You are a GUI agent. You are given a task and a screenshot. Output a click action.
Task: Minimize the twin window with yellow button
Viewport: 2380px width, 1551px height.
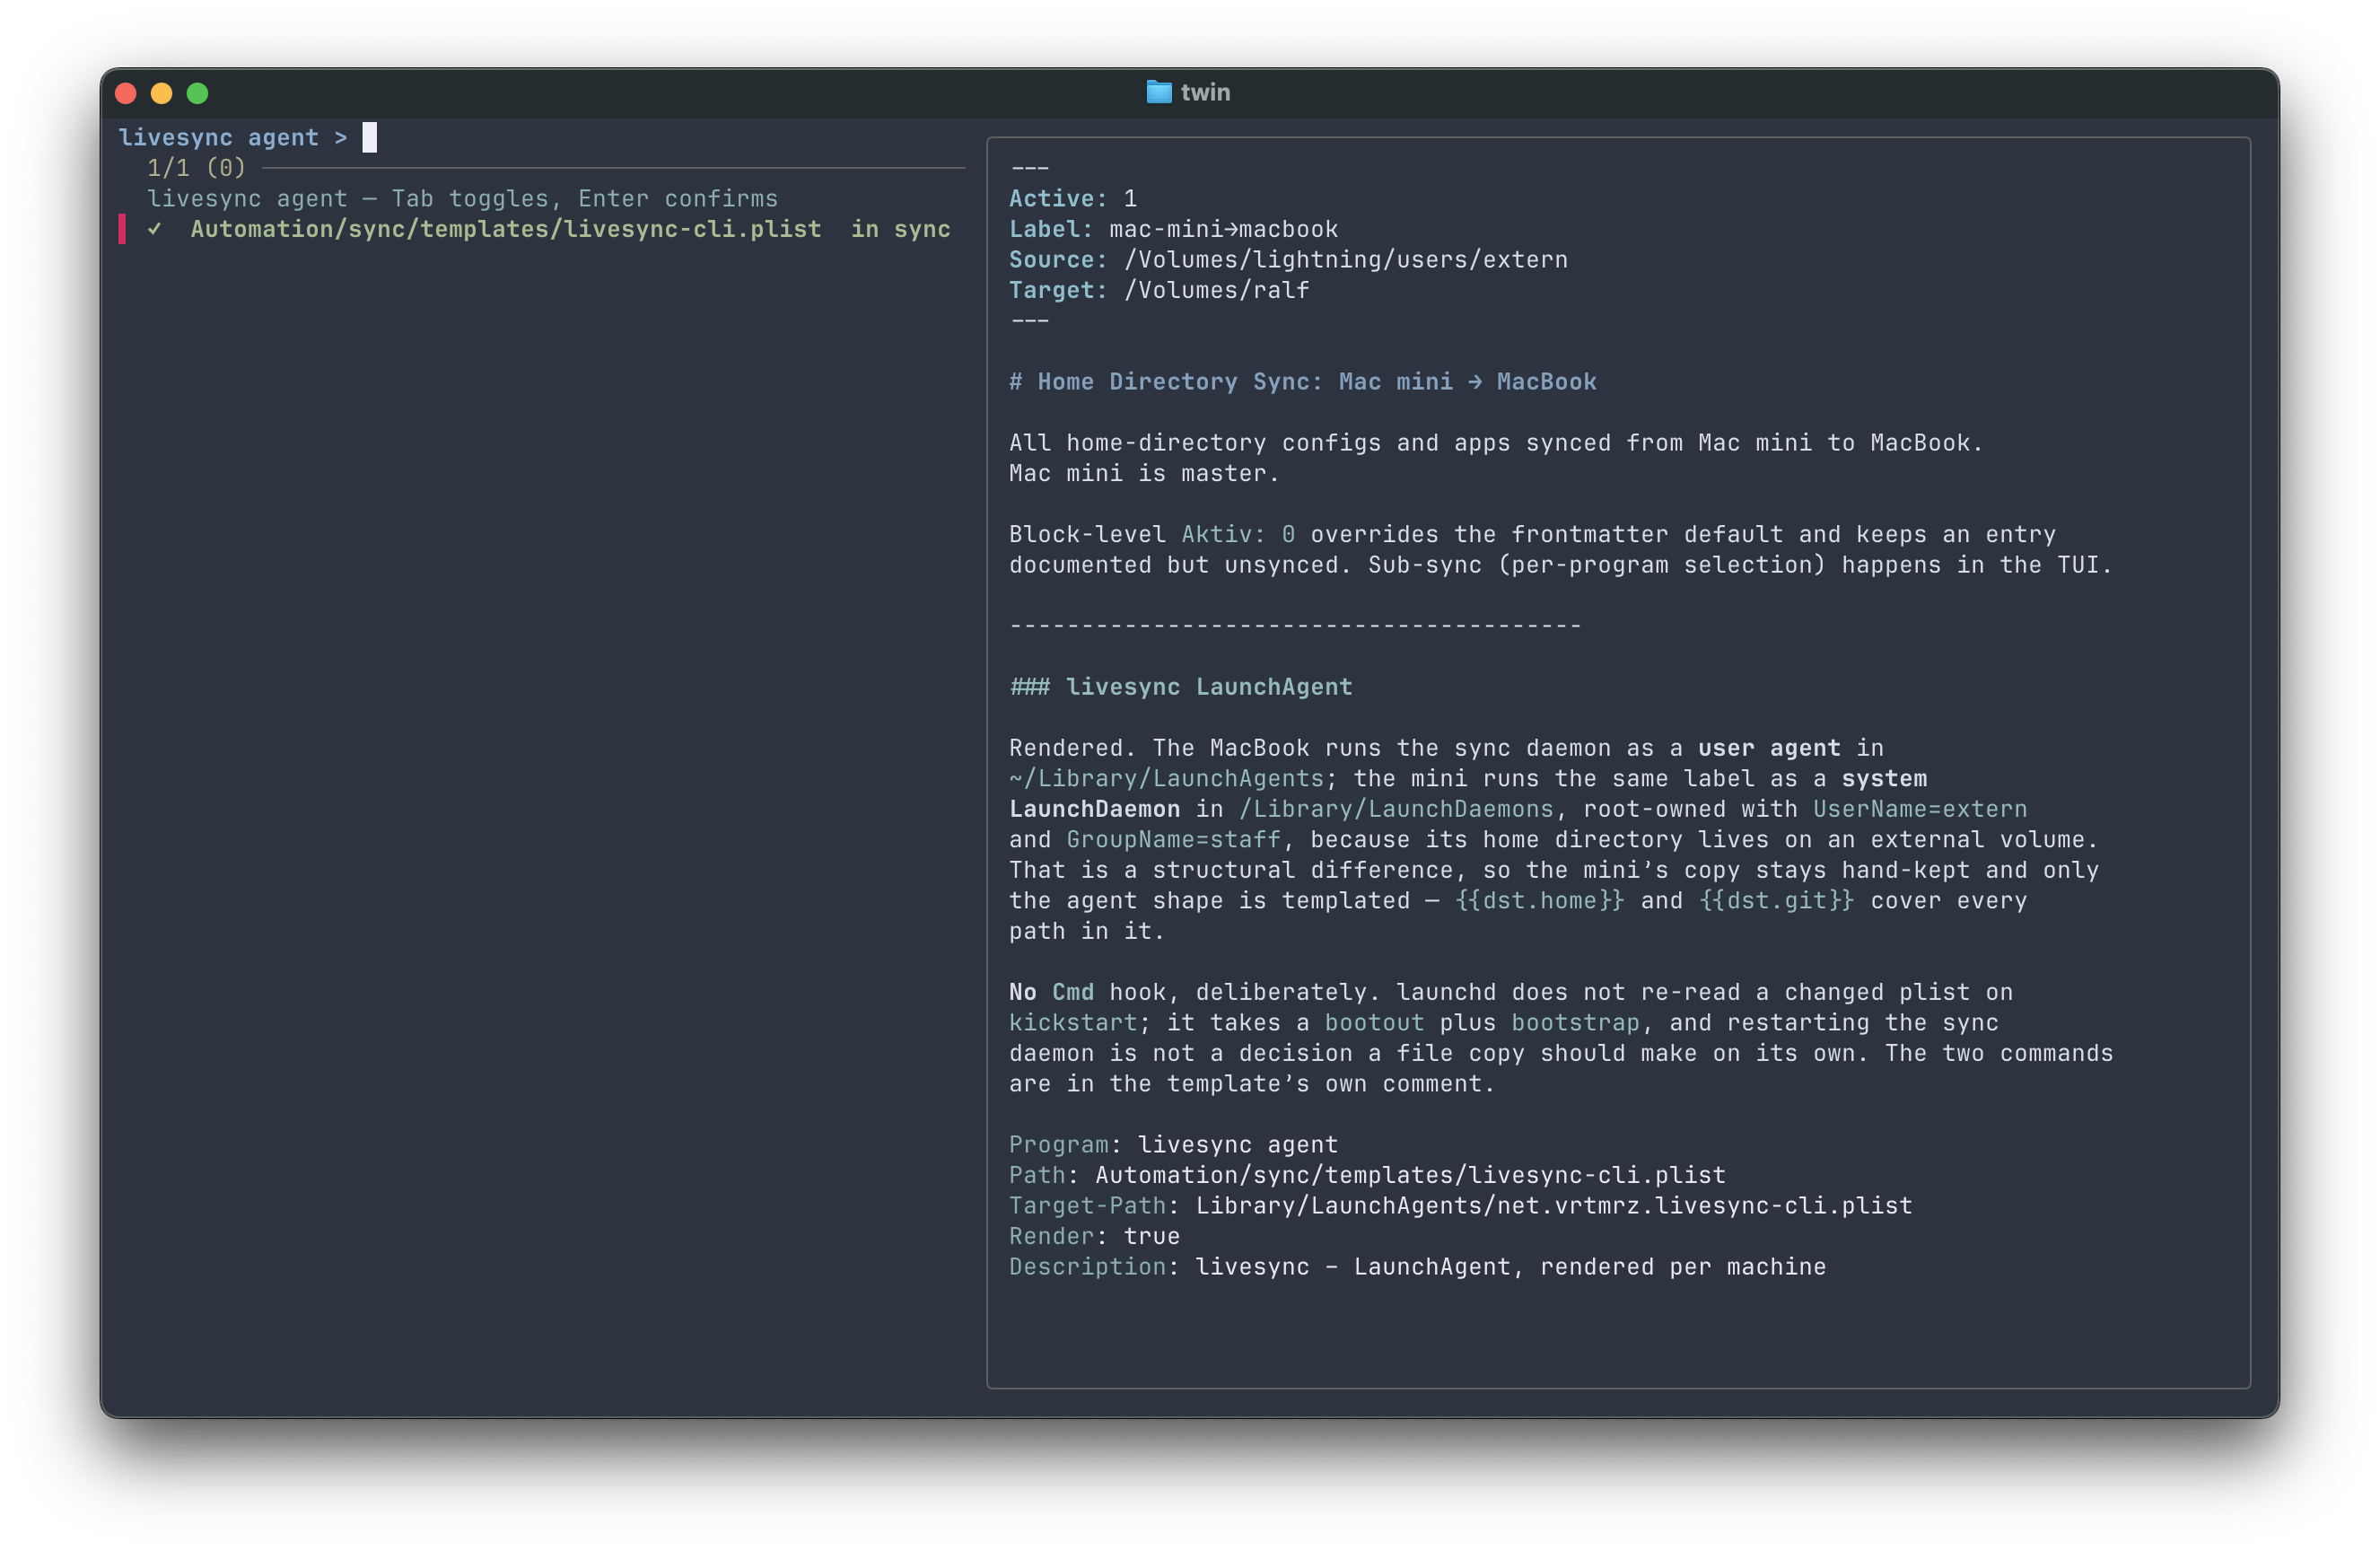pos(161,93)
